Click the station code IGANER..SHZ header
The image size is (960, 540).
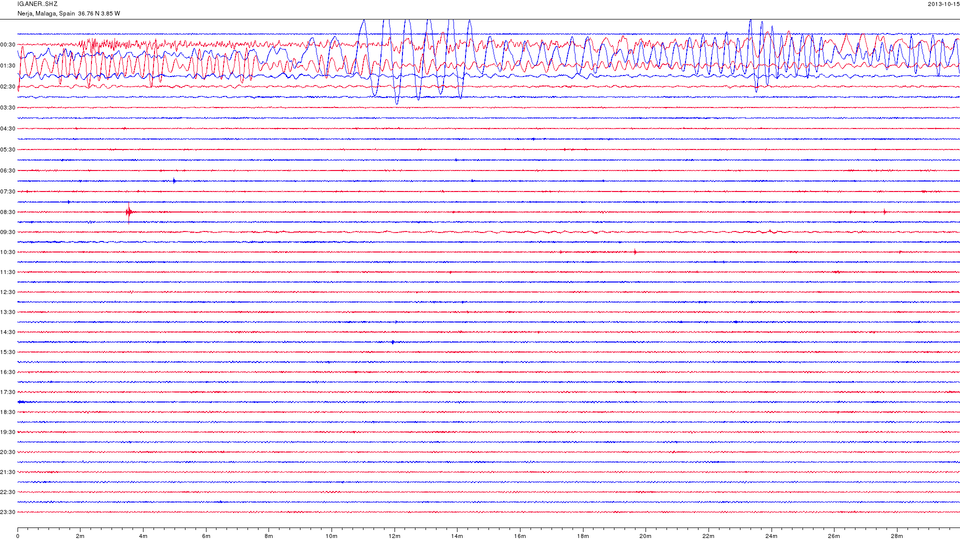click(x=37, y=4)
